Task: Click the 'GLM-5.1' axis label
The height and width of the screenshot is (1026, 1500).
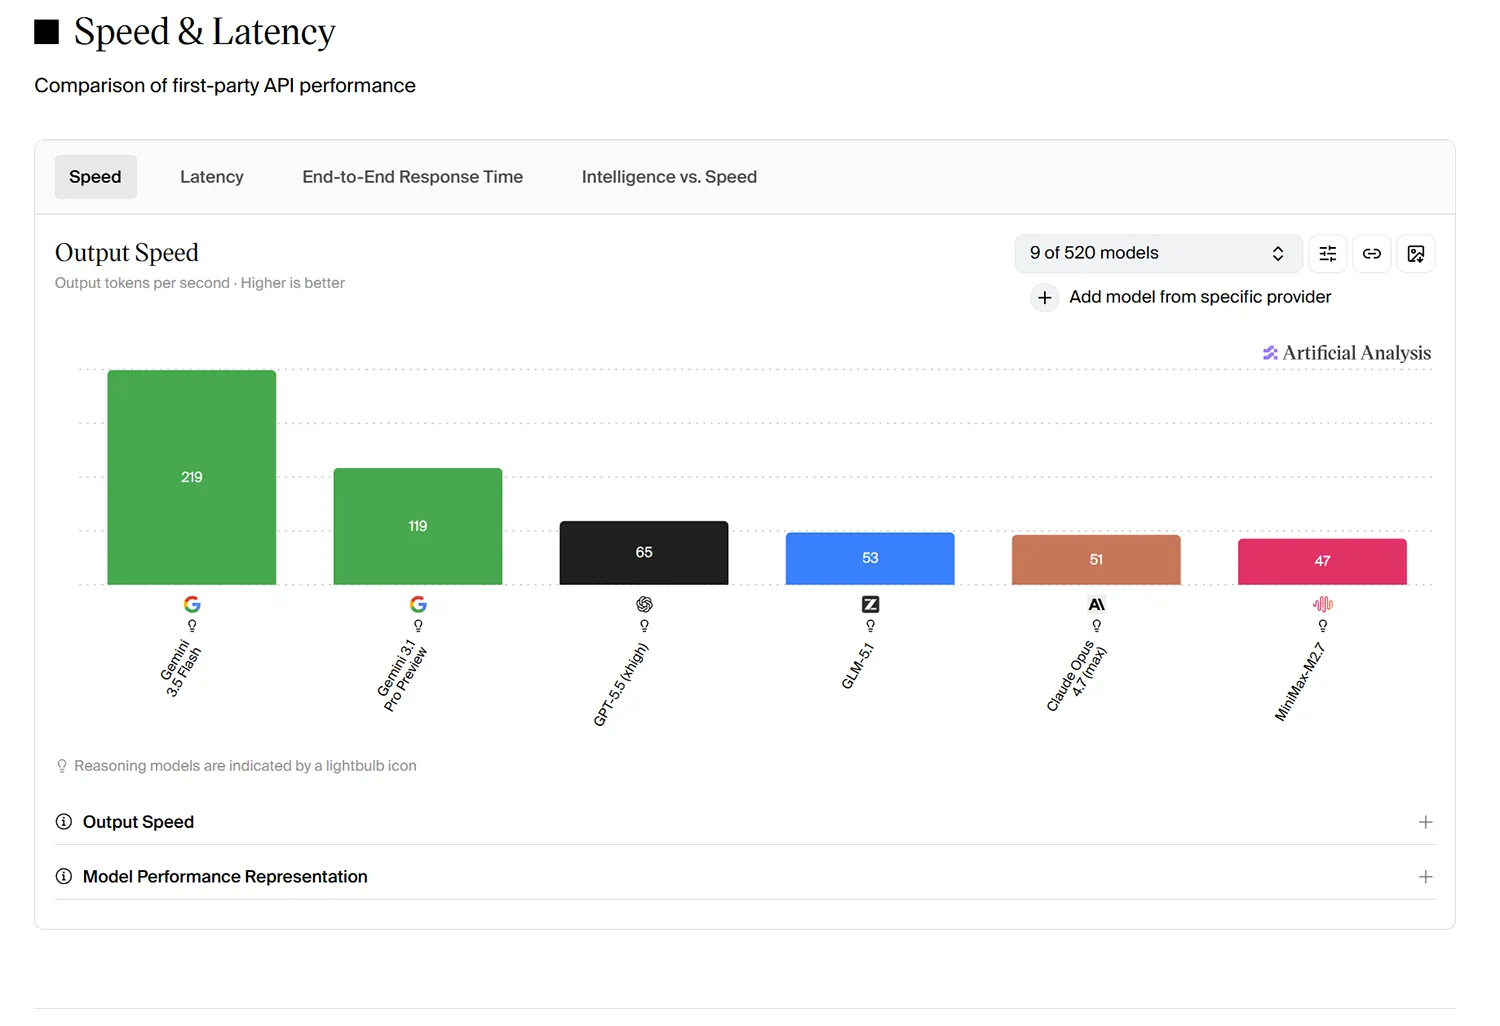Action: [x=858, y=666]
